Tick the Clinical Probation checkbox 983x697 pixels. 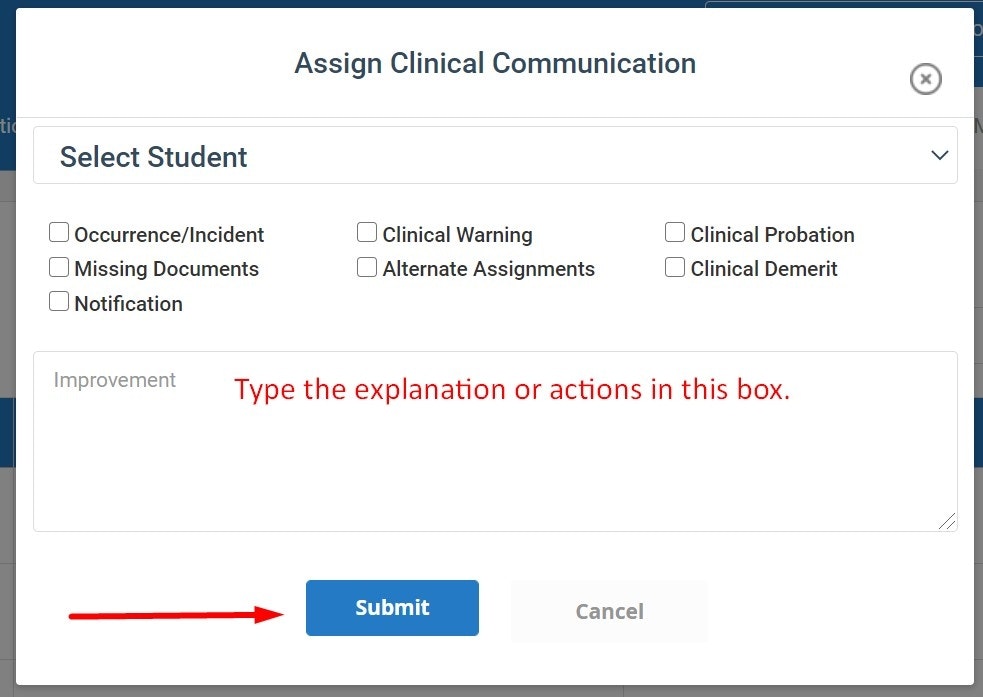[x=675, y=233]
